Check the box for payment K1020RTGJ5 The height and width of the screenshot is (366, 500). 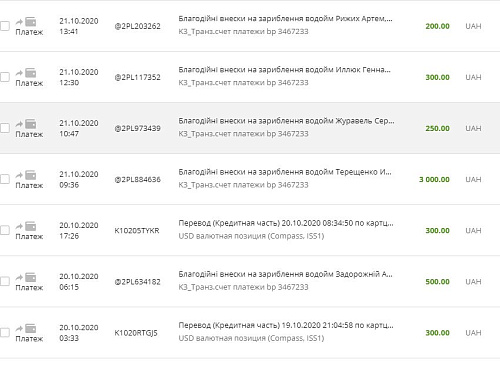[5, 333]
